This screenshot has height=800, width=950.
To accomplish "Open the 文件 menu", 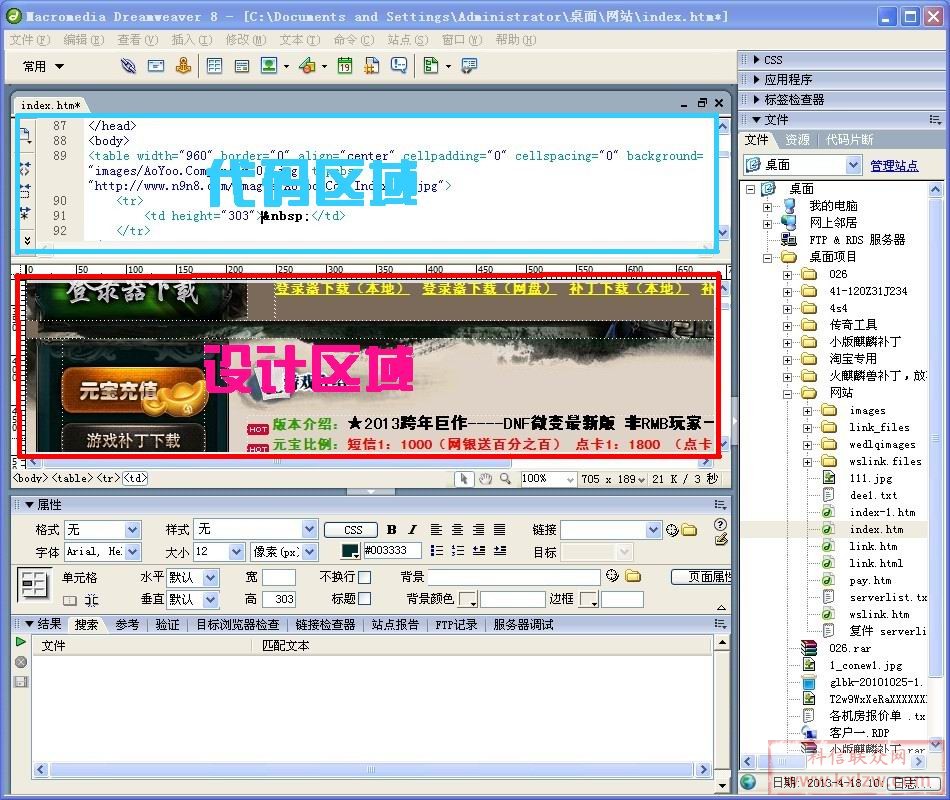I will click(29, 40).
